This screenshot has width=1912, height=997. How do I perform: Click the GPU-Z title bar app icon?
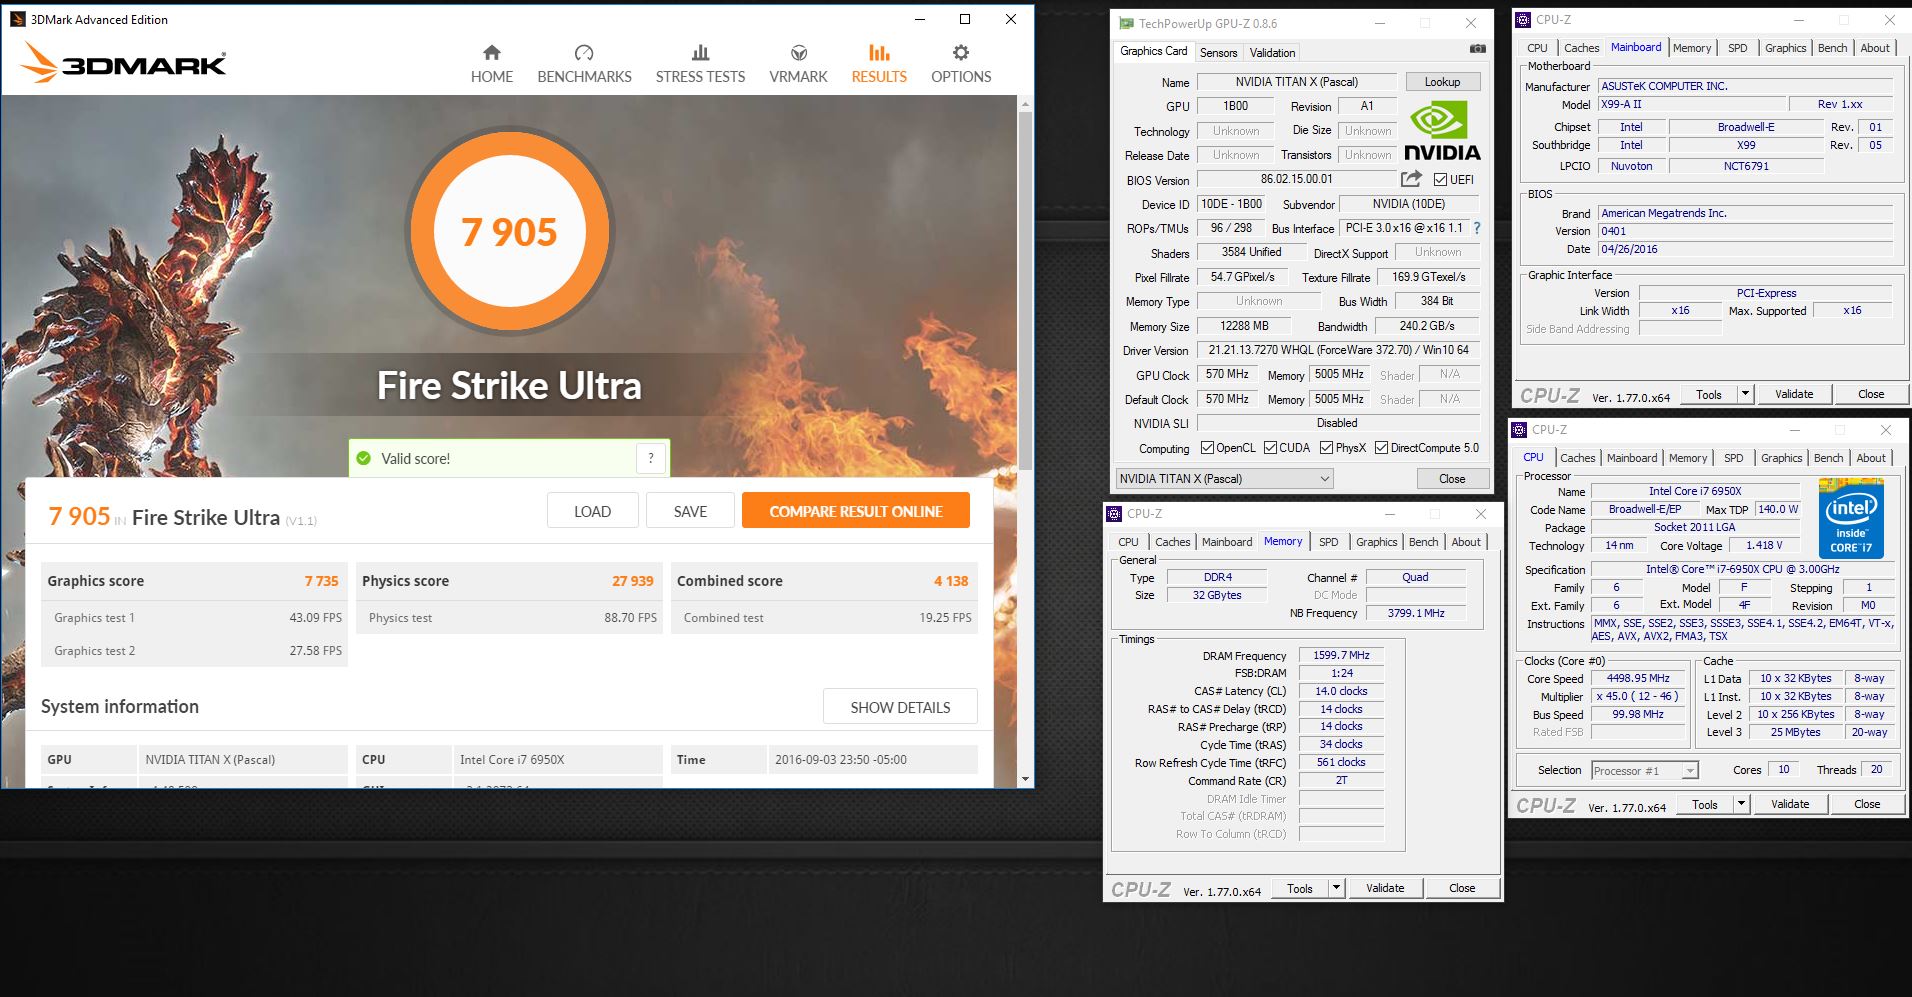1126,23
